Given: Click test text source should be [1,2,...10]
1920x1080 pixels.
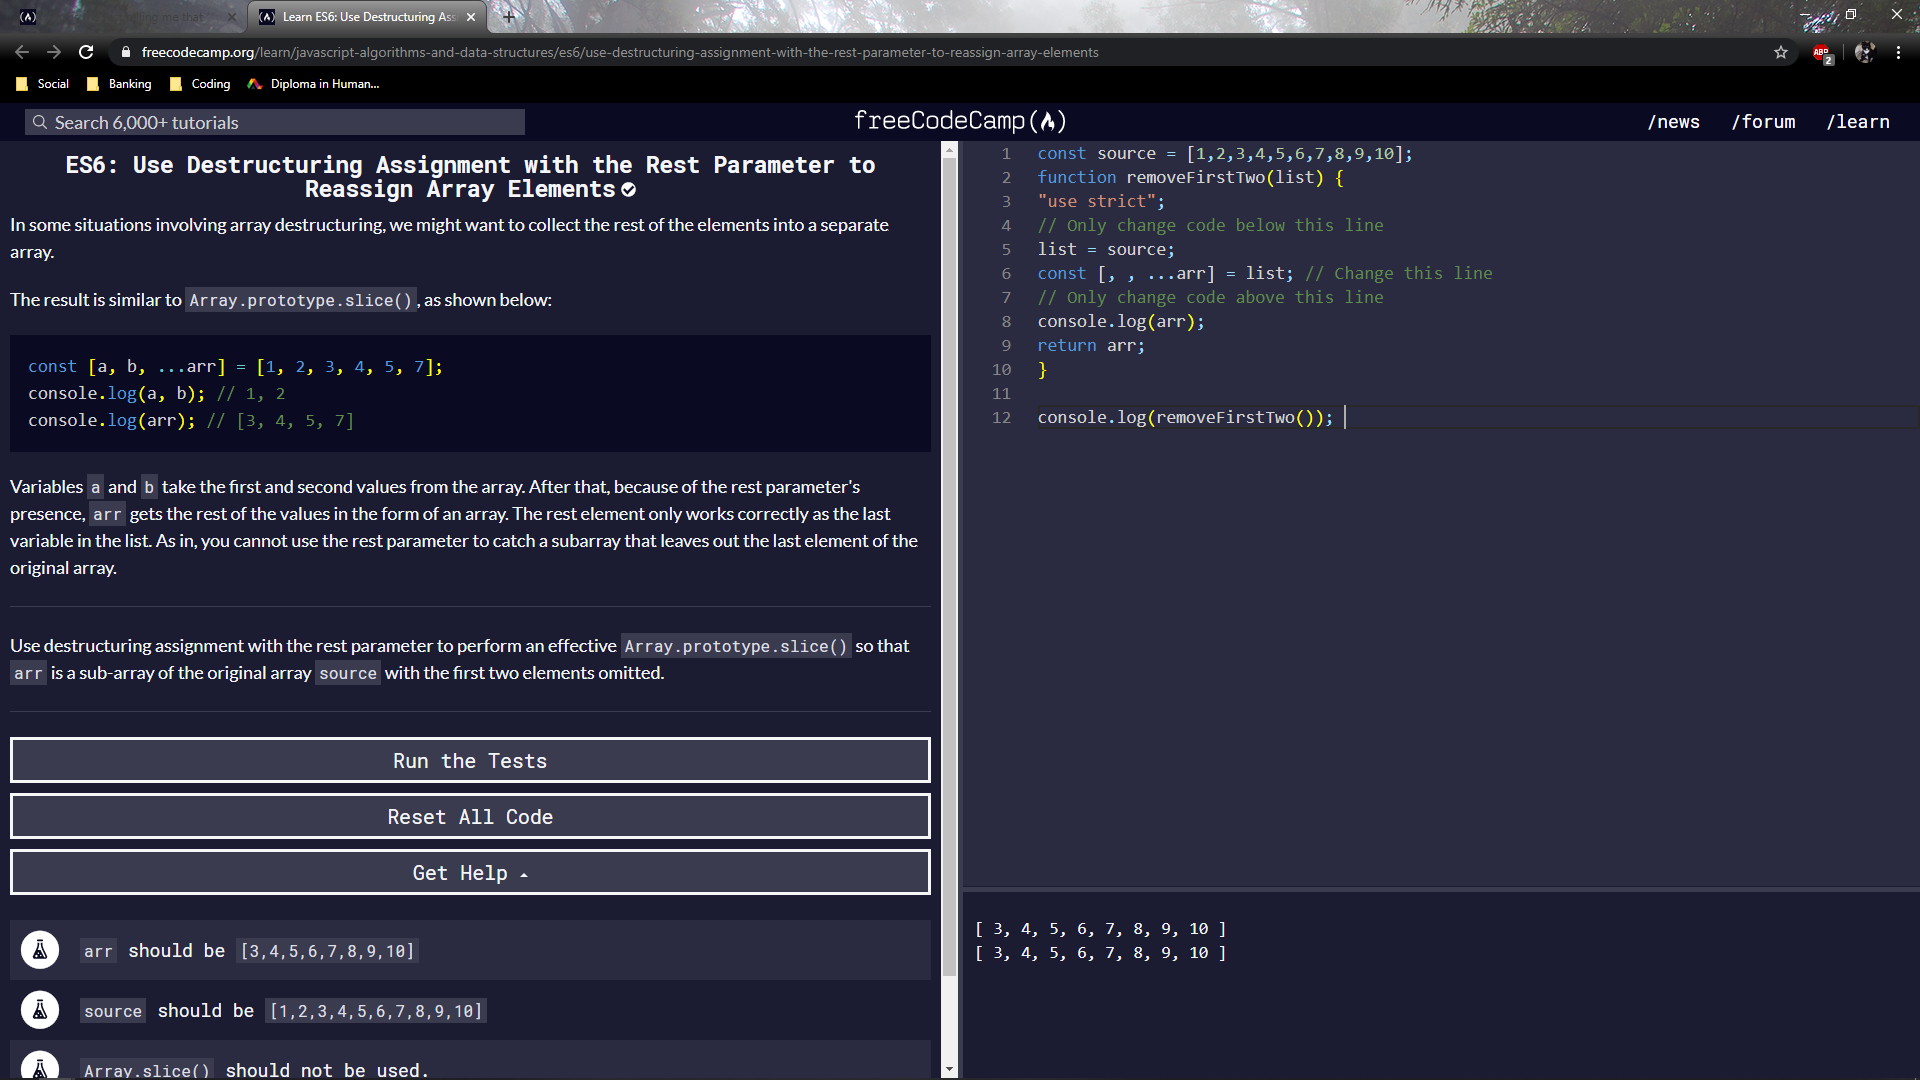Looking at the screenshot, I should [283, 1011].
